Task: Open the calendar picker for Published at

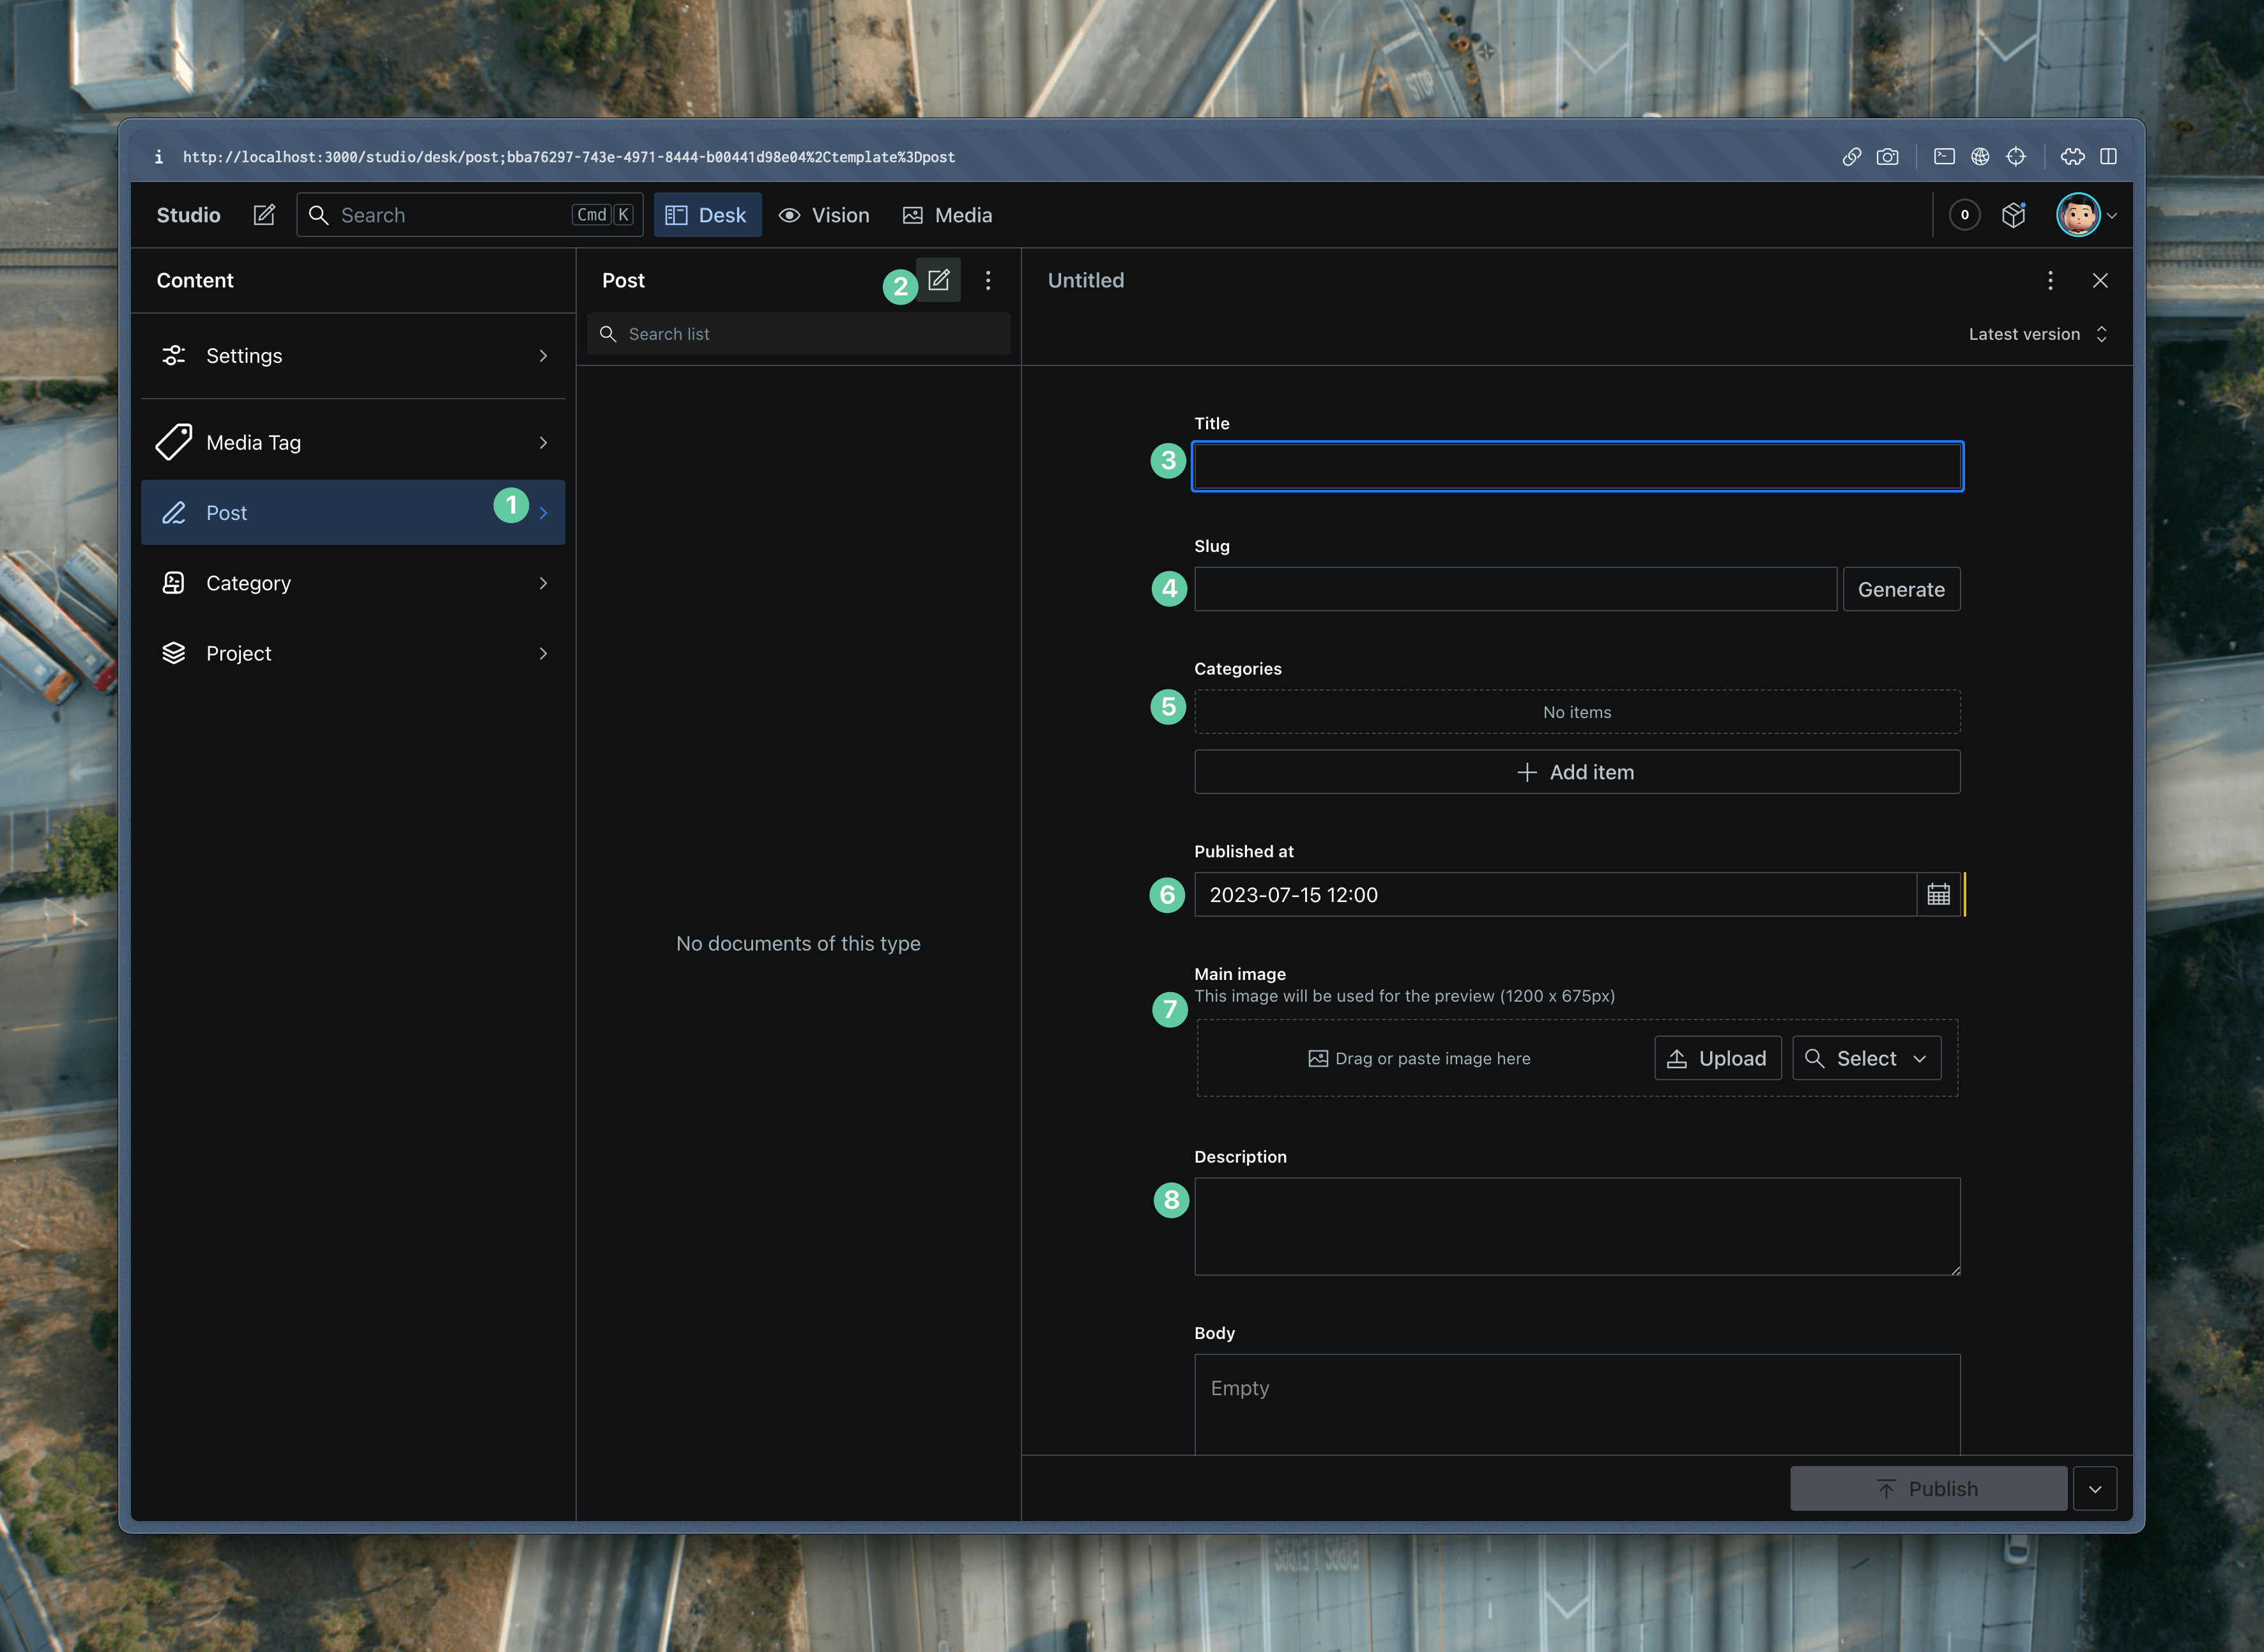Action: pos(1938,895)
